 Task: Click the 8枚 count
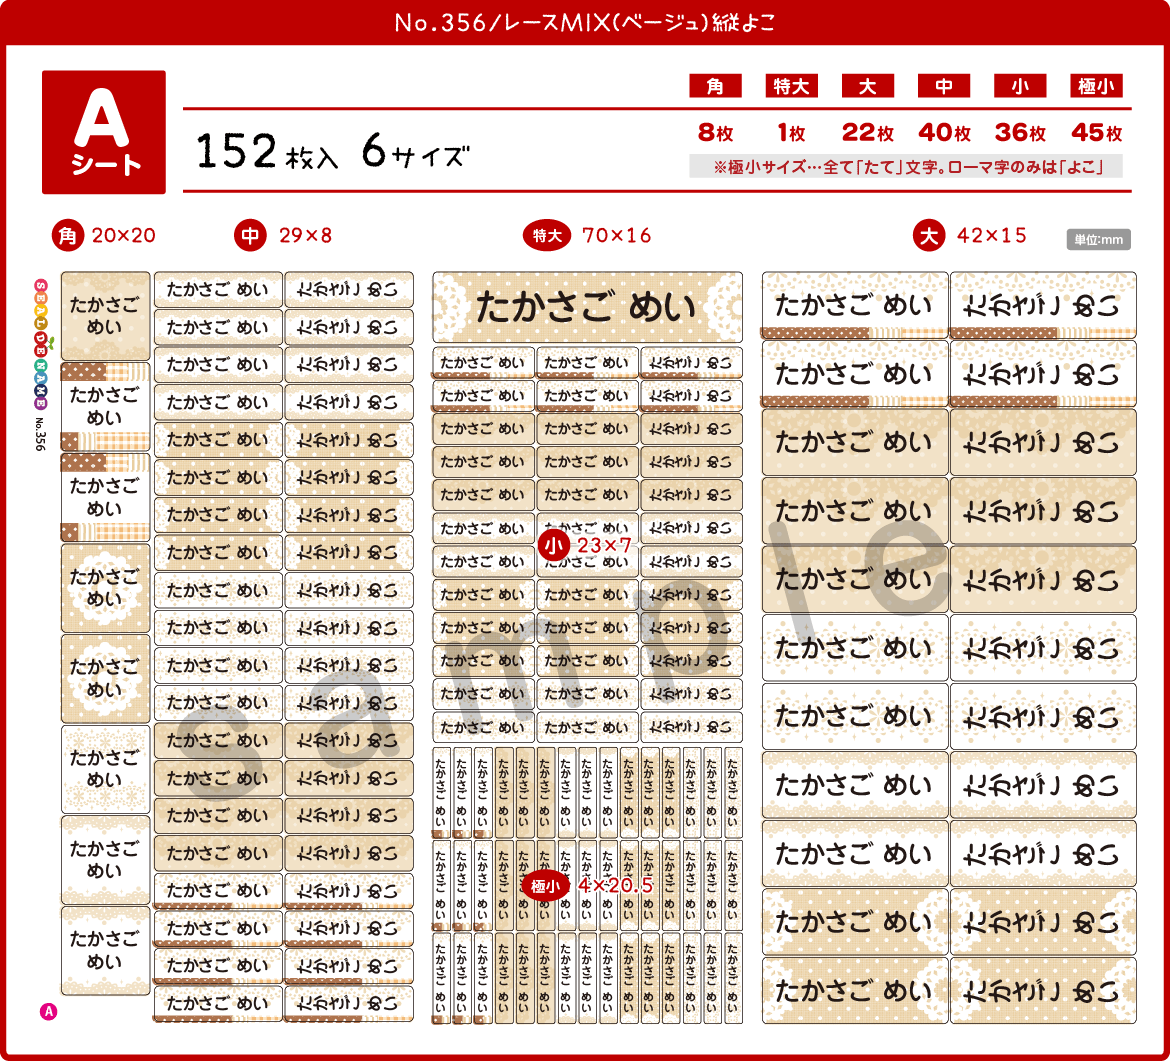click(x=715, y=133)
